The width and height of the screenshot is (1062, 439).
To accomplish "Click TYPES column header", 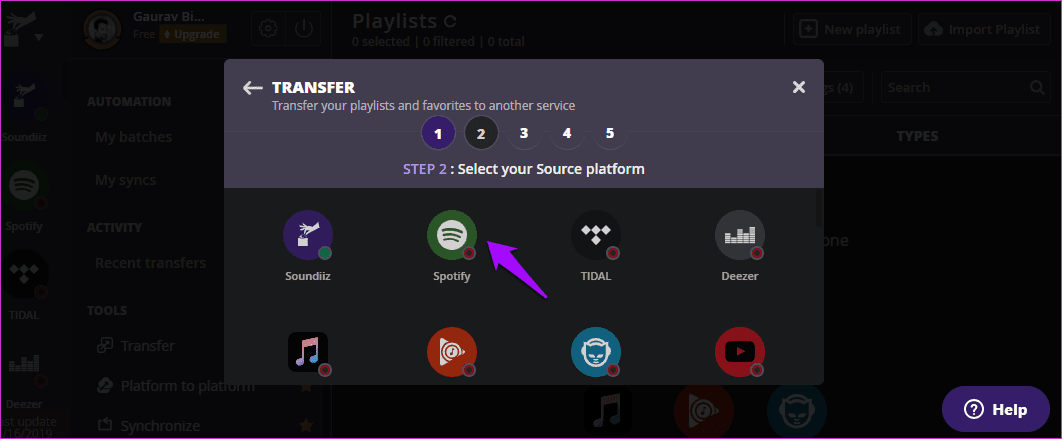I will (917, 136).
